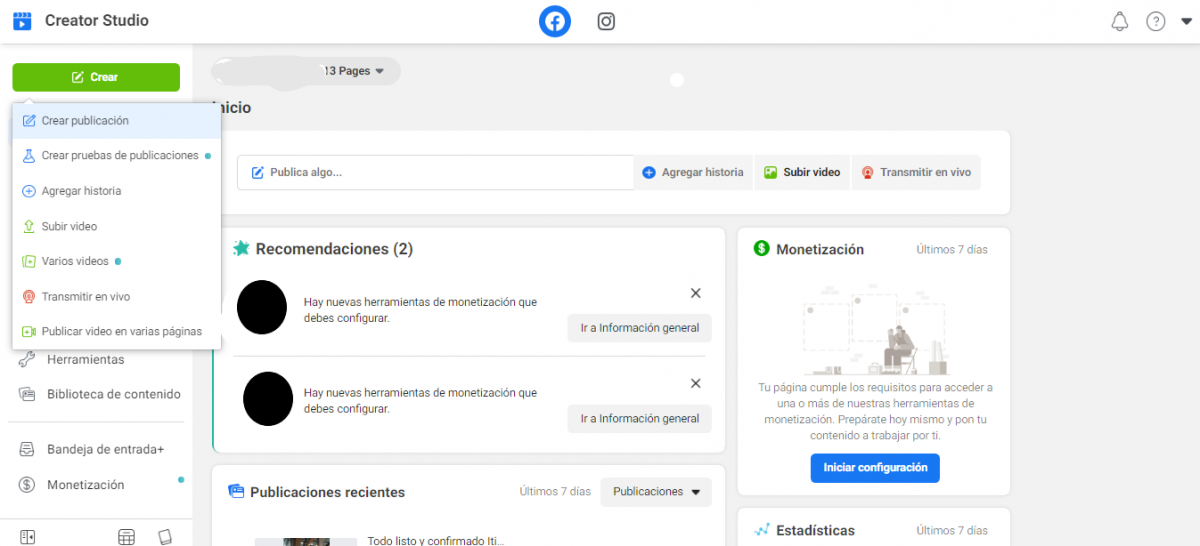
Task: Open notifications bell icon
Action: 1119,21
